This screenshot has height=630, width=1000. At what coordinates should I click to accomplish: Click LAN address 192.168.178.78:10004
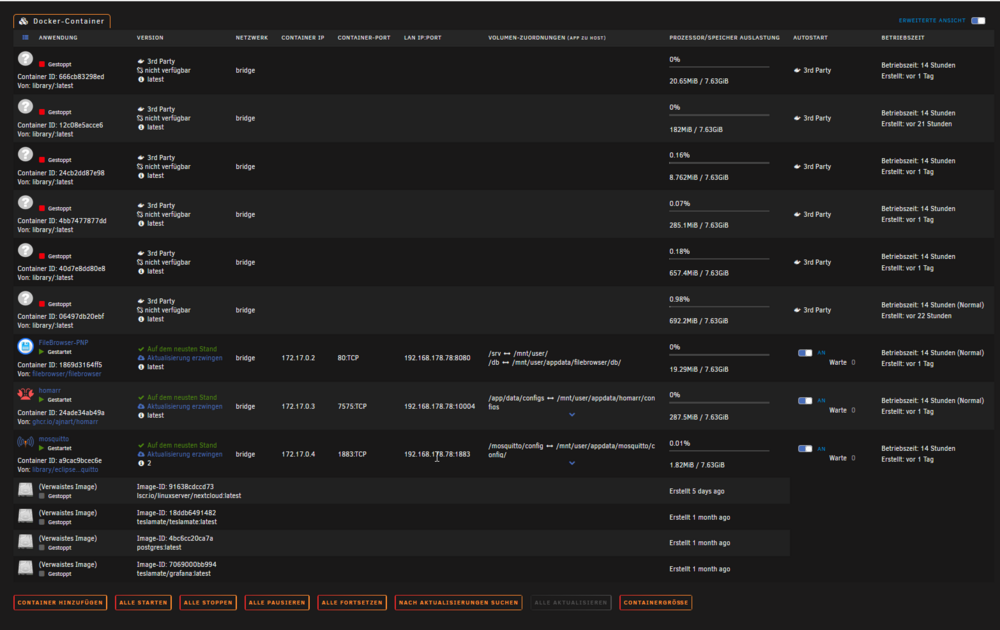(439, 406)
